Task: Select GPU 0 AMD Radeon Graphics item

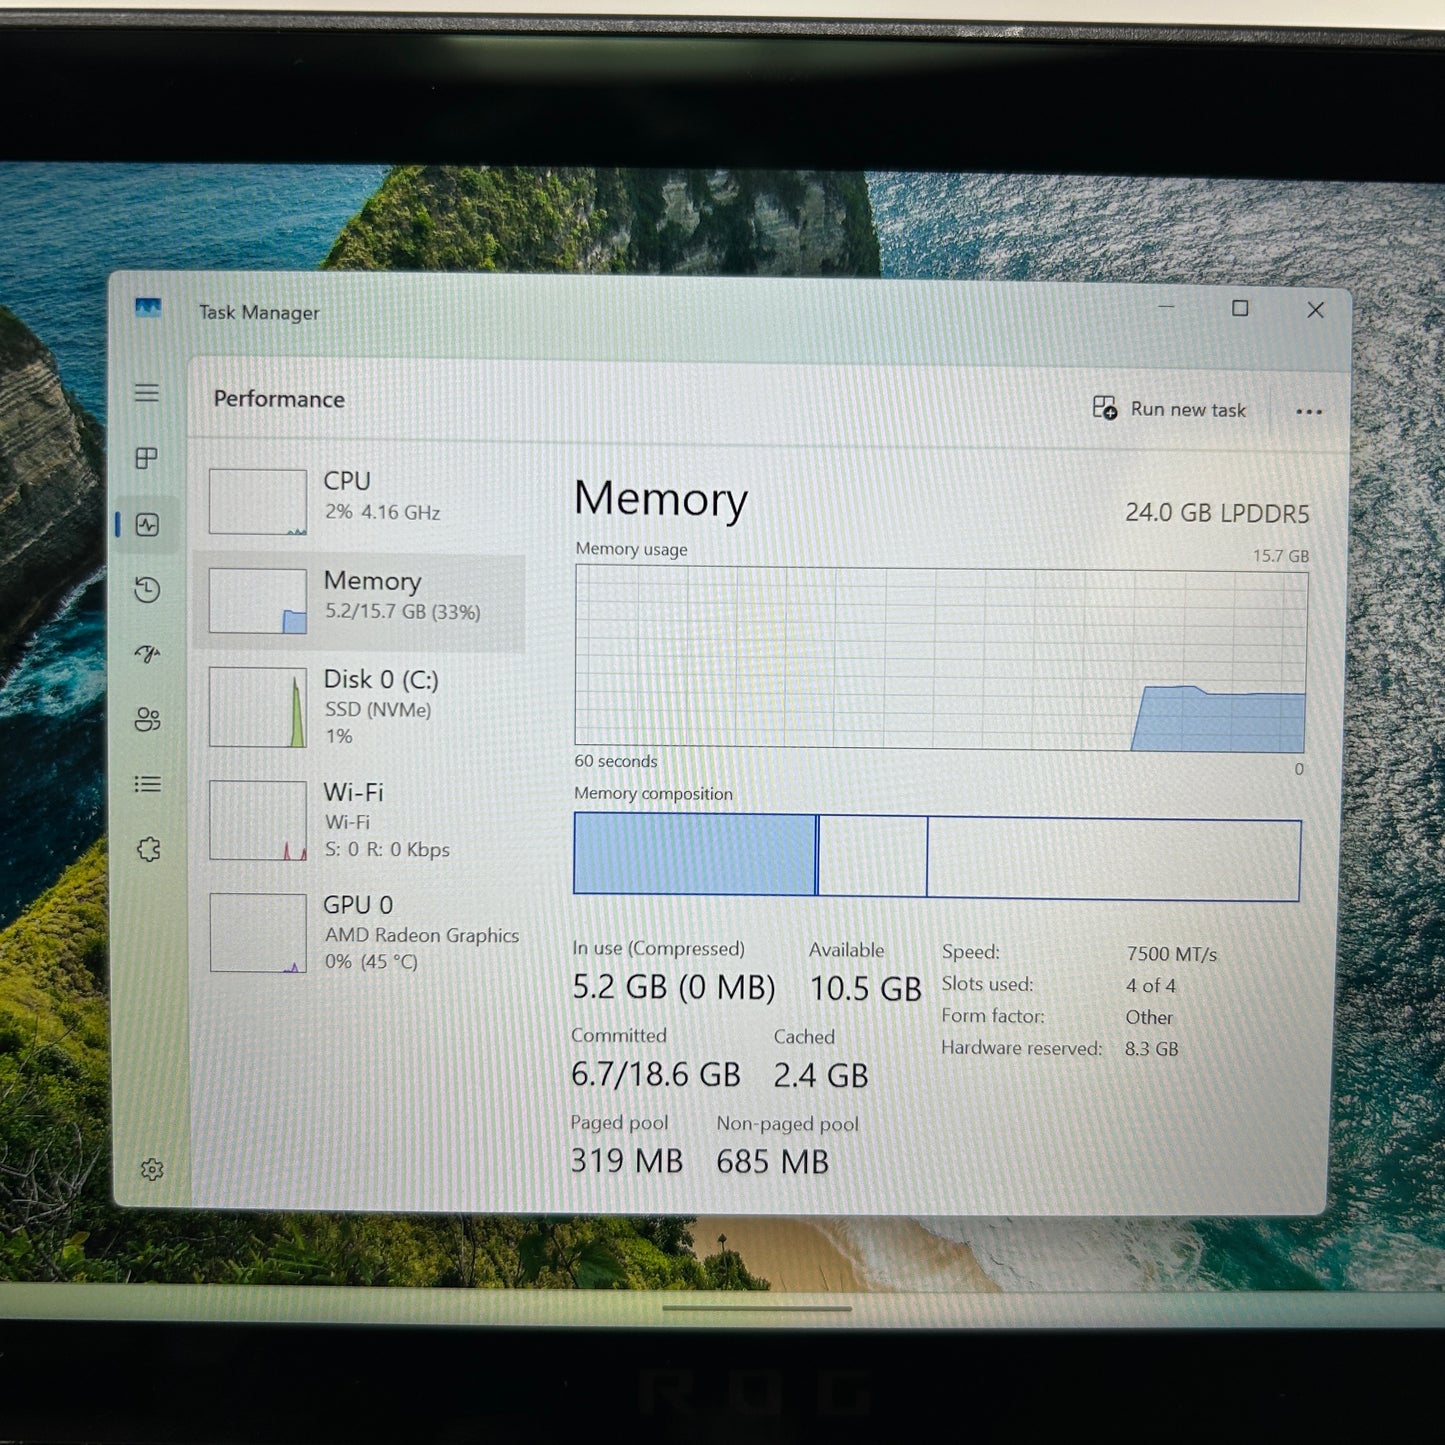Action: [x=362, y=932]
